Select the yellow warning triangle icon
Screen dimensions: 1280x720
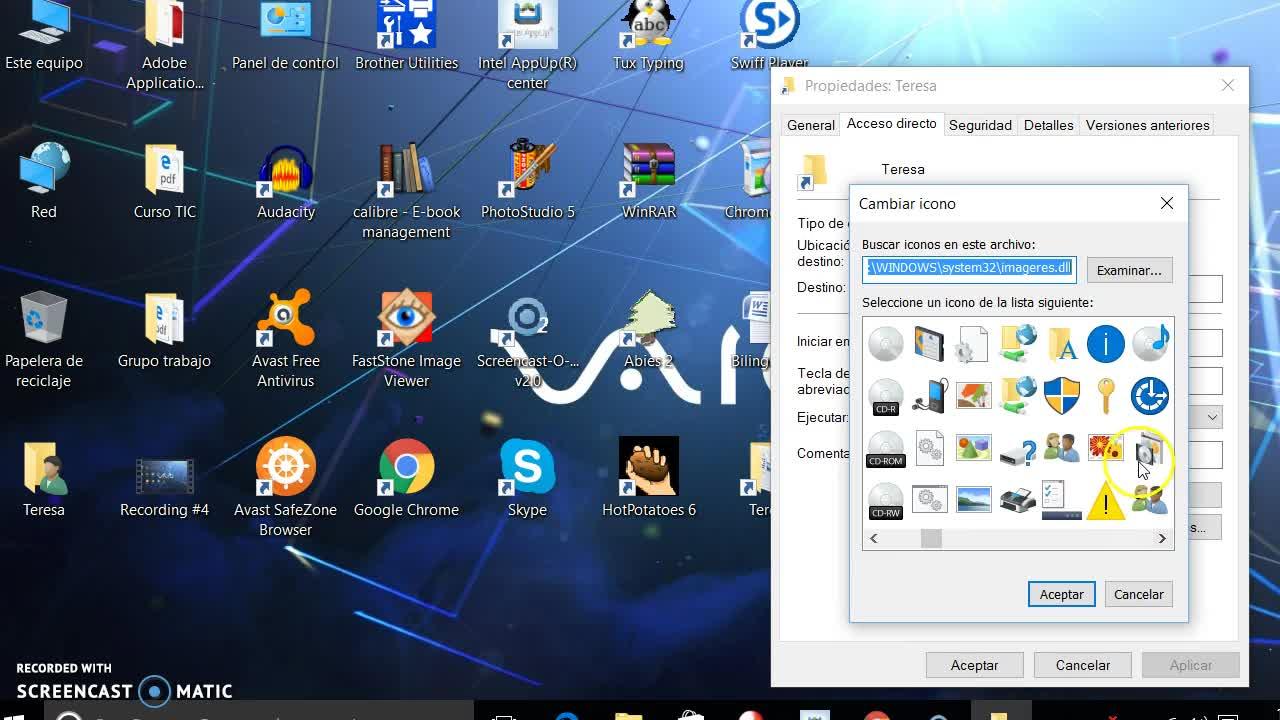(1105, 502)
